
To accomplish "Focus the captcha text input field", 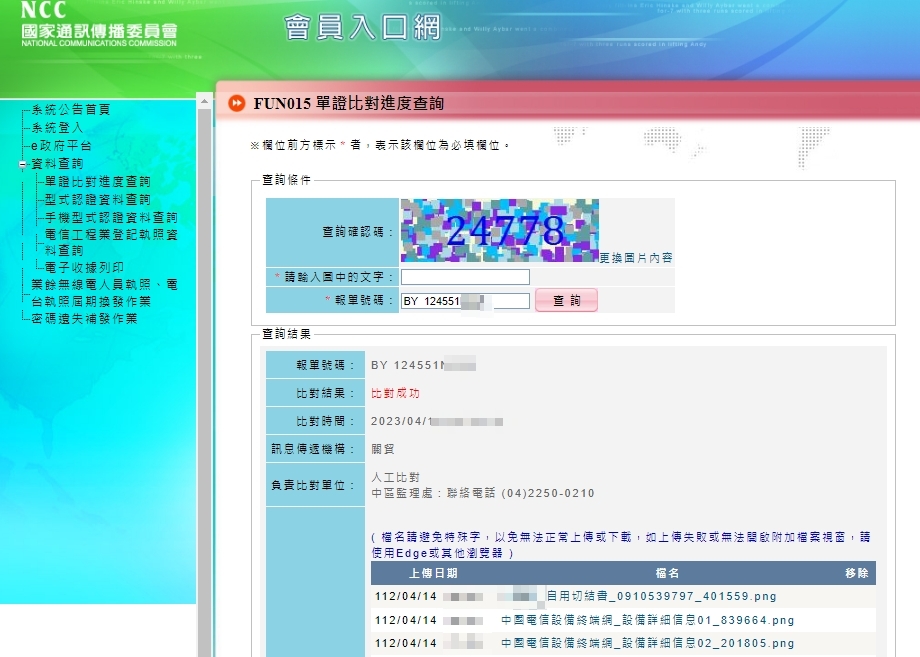I will [x=465, y=277].
